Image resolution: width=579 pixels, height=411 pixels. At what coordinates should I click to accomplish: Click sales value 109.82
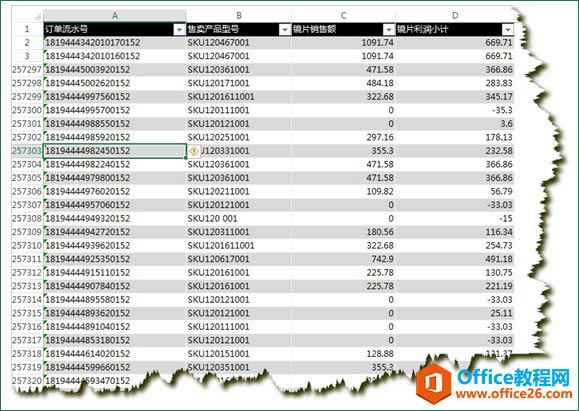coord(343,192)
